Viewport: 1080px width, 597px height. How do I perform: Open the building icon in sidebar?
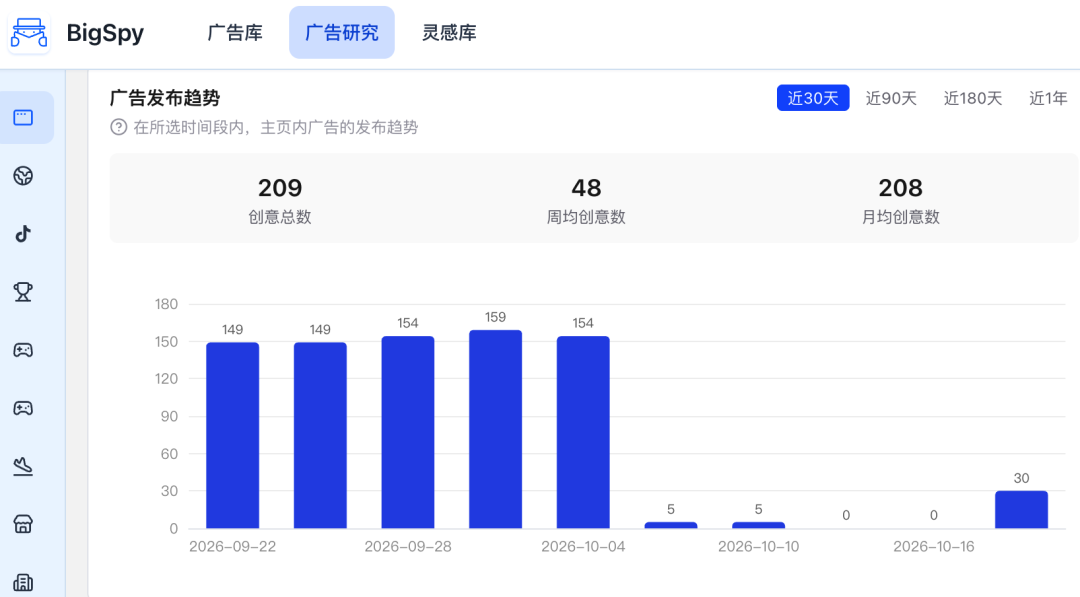click(x=23, y=583)
